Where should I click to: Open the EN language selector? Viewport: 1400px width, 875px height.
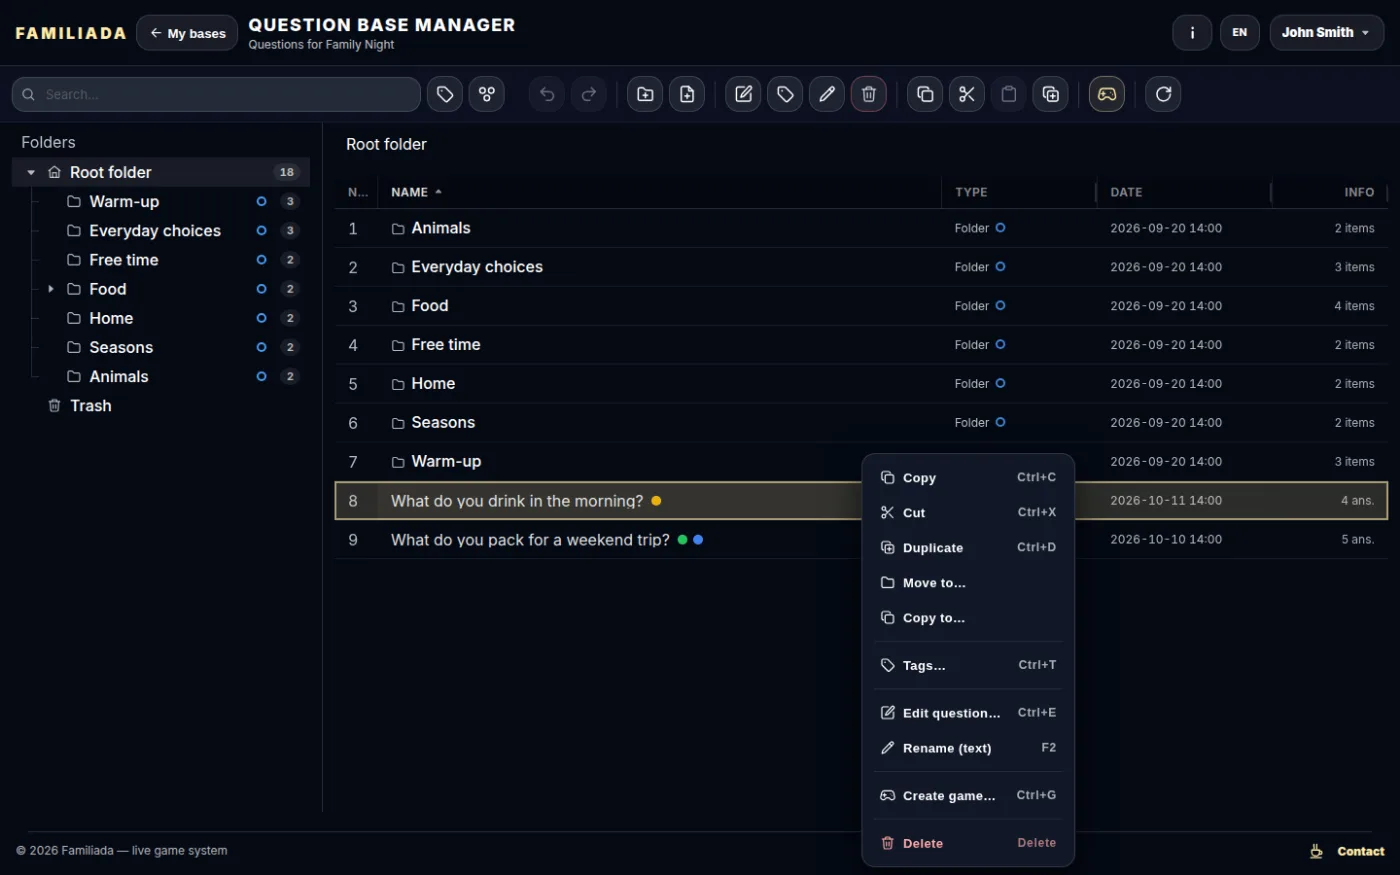pos(1240,33)
